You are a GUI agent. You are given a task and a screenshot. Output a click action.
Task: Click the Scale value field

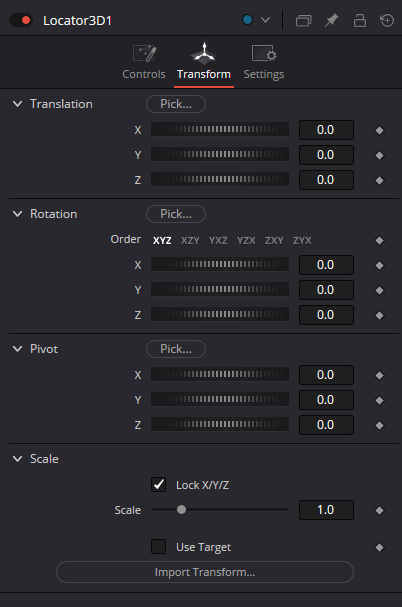[326, 510]
